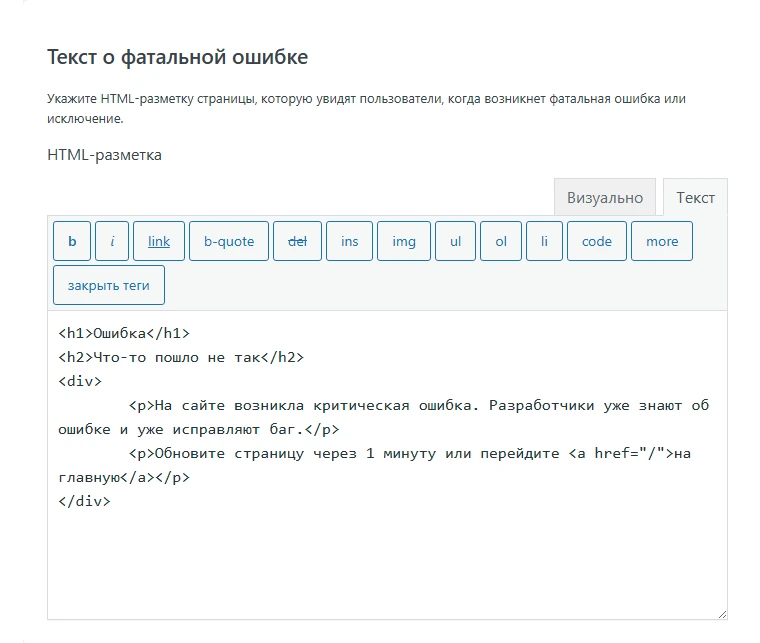Screen dimensions: 760x643
Task: Add unordered list with ul button
Action: (x=456, y=241)
